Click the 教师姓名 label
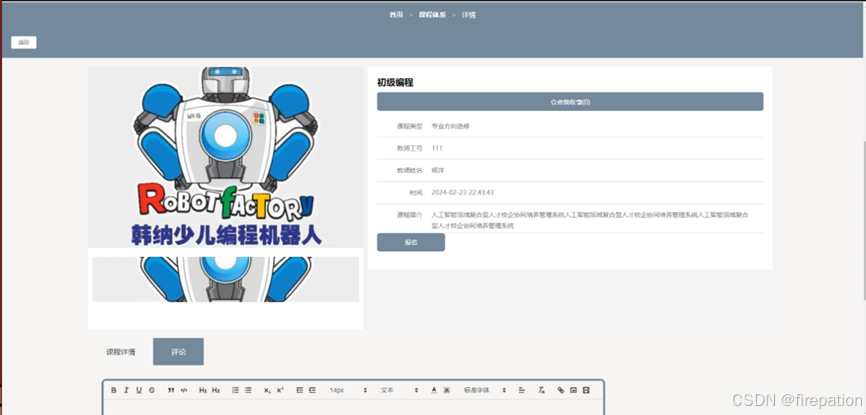 point(409,170)
